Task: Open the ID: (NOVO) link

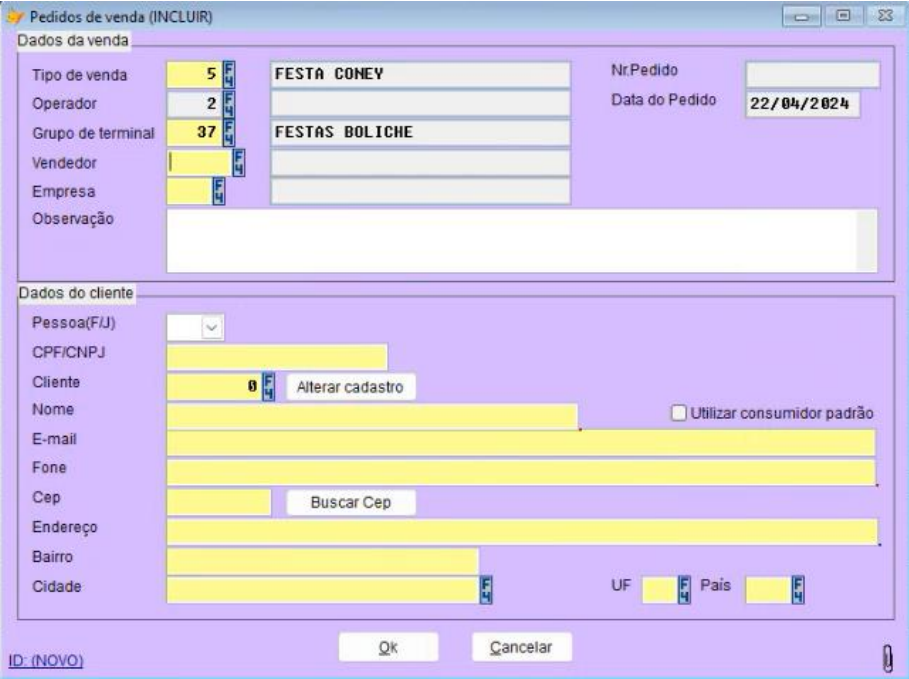Action: pyautogui.click(x=47, y=661)
